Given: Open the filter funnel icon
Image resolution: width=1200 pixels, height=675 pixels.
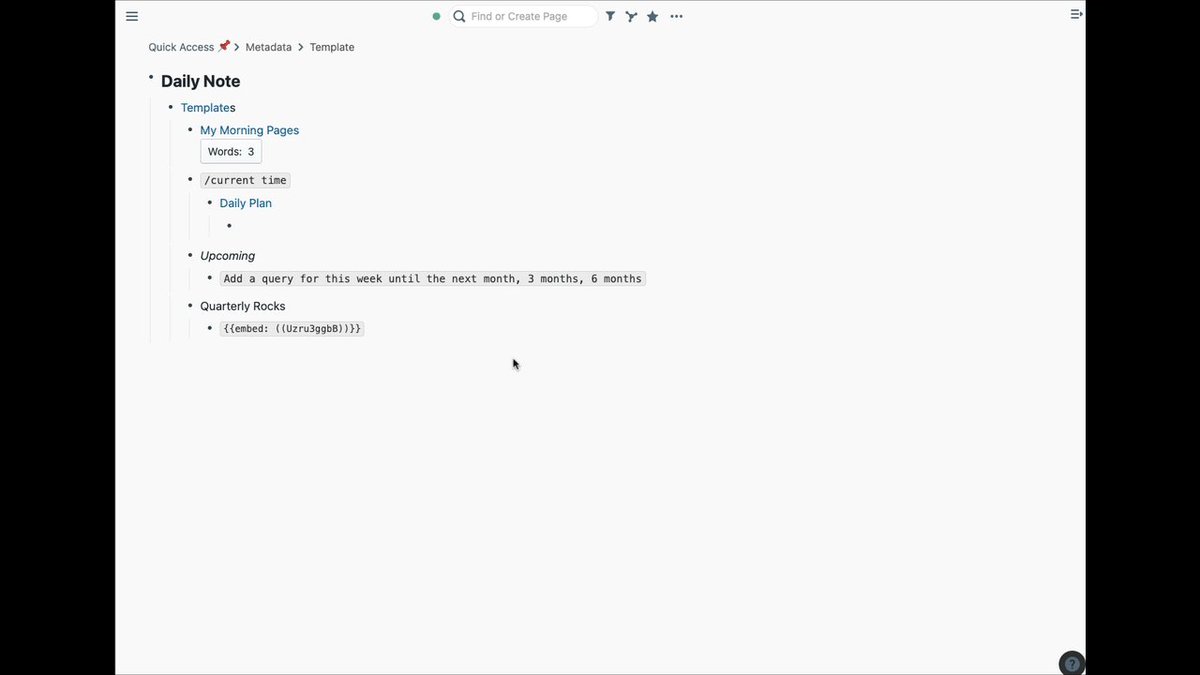Looking at the screenshot, I should click(x=610, y=16).
